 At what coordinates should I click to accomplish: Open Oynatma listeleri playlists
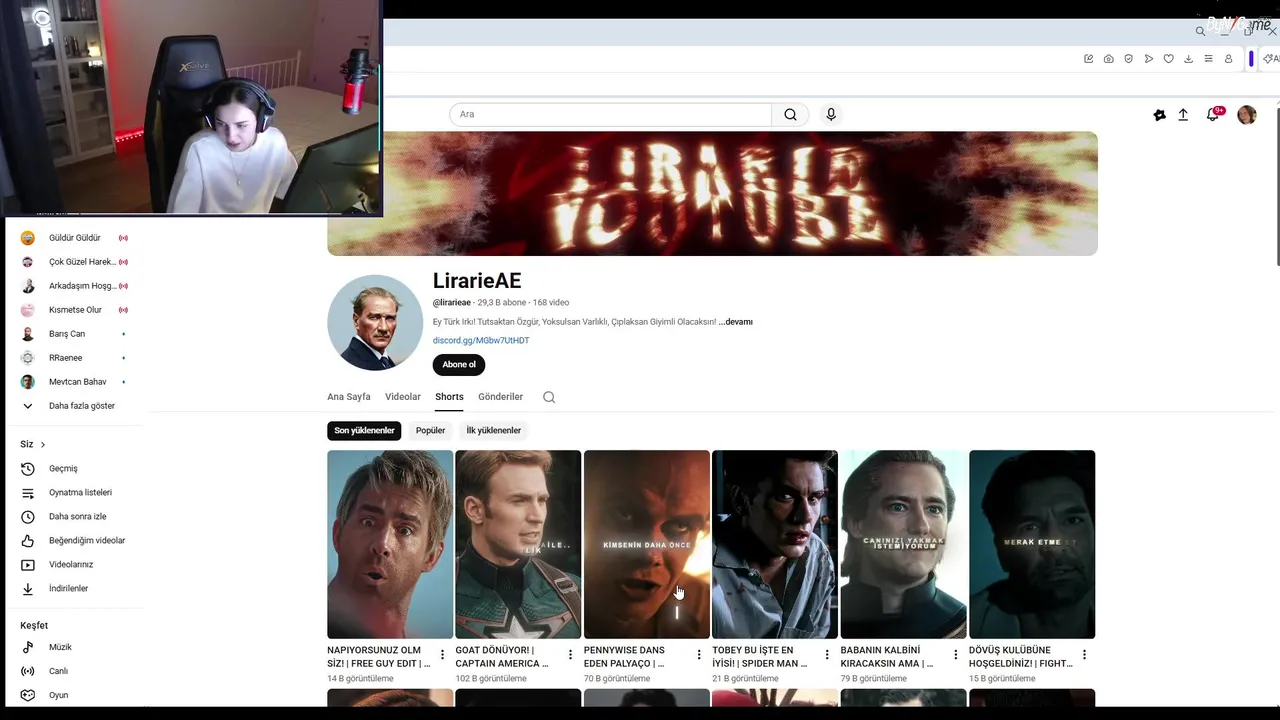click(80, 492)
